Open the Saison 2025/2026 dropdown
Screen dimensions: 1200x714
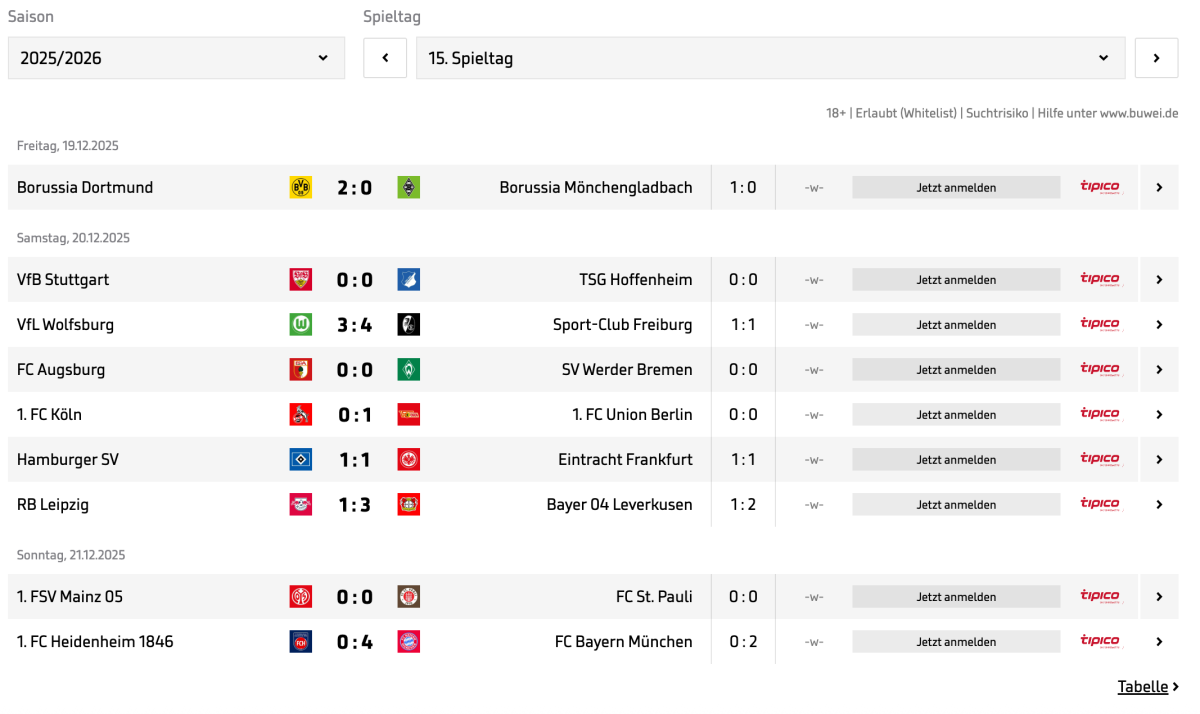tap(176, 58)
